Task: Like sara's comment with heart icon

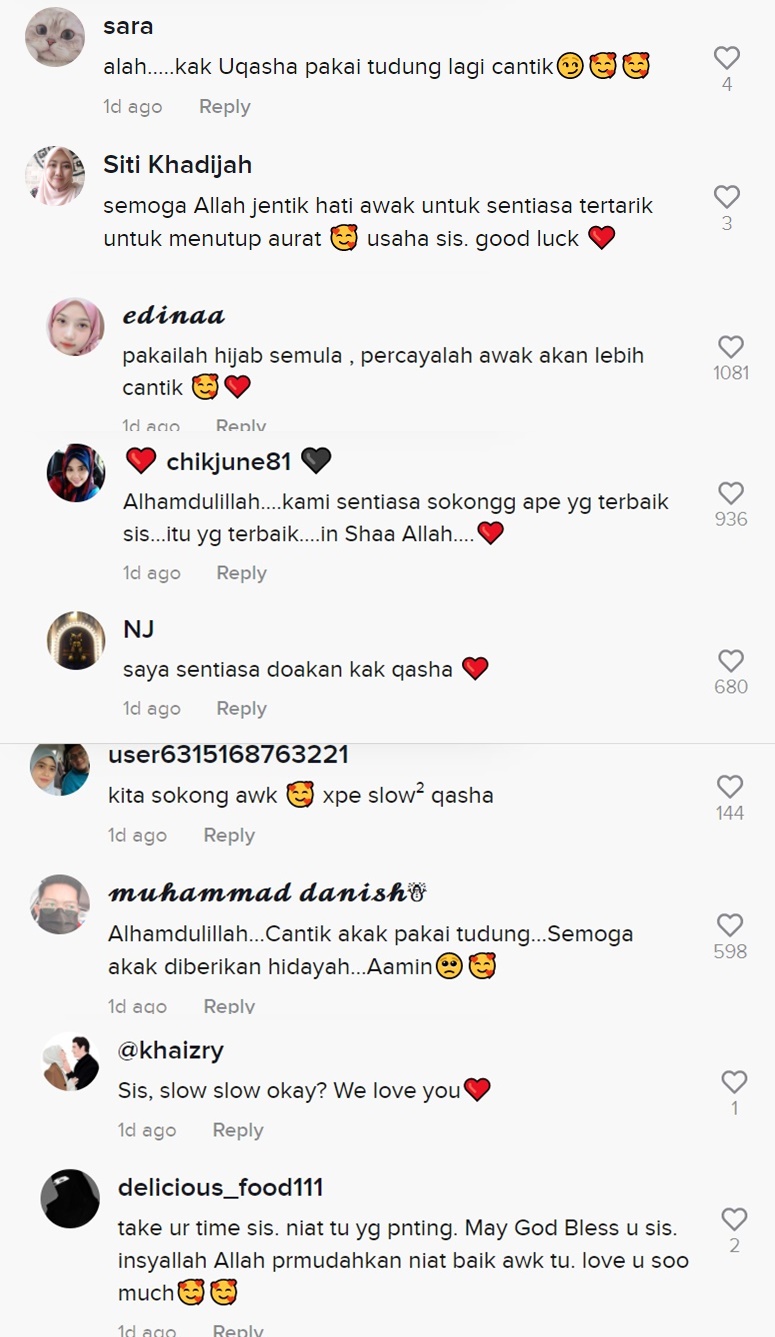Action: tap(727, 58)
